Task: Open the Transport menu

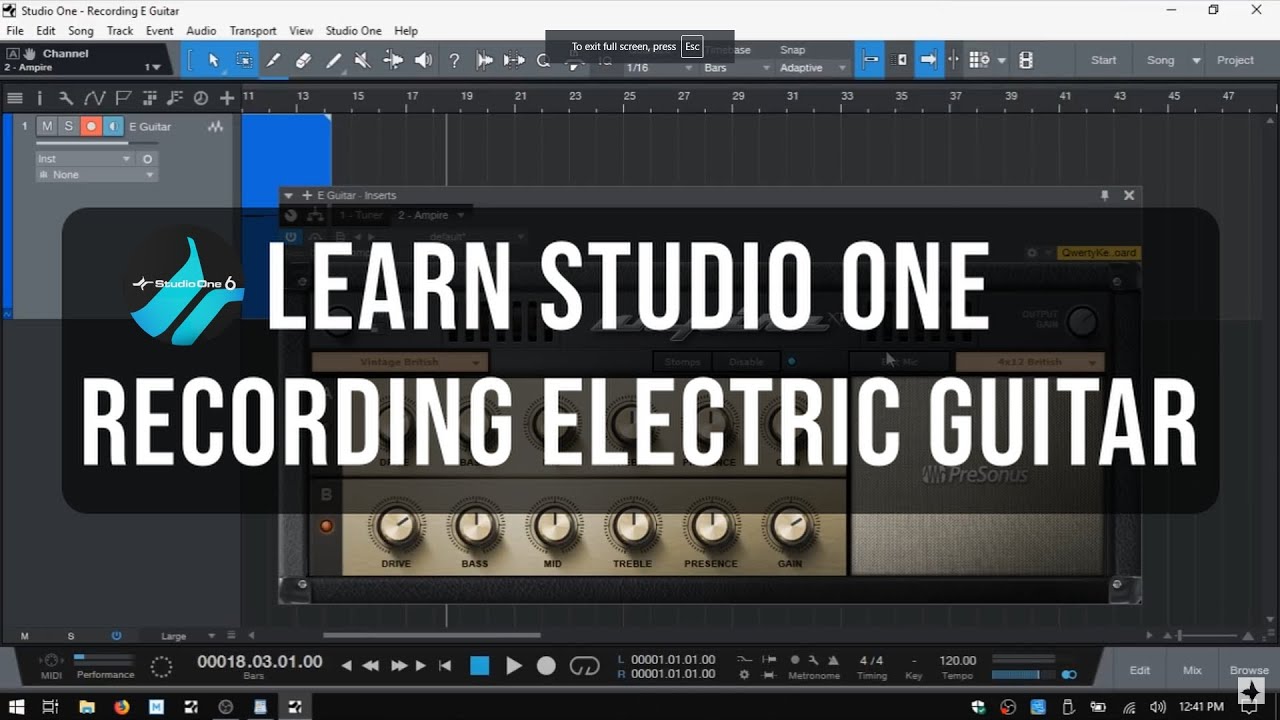Action: pyautogui.click(x=253, y=31)
